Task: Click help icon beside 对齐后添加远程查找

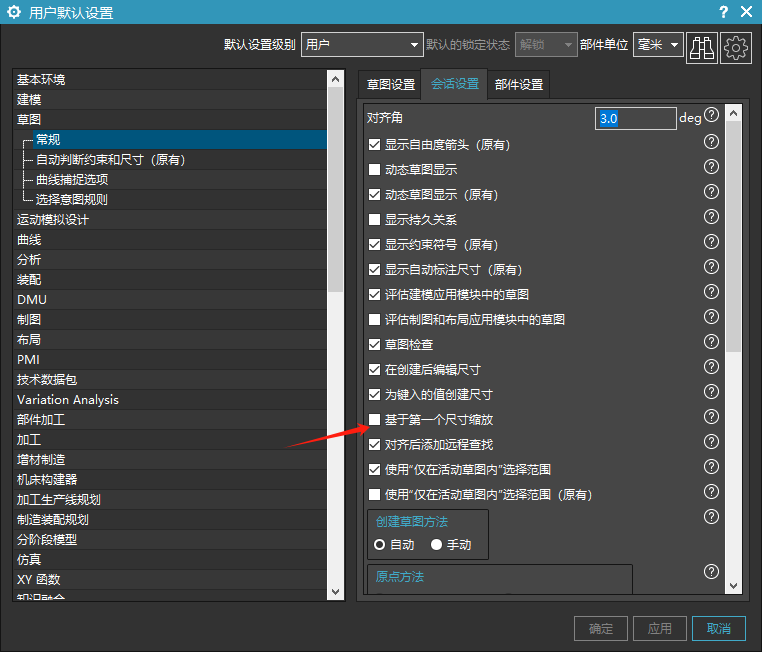Action: tap(711, 442)
